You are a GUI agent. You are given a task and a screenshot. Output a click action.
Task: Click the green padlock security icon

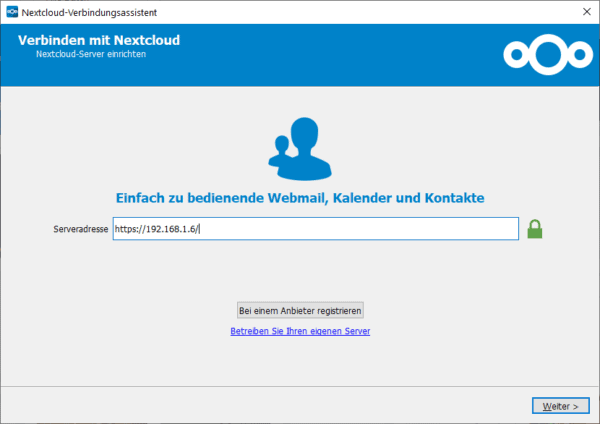coord(534,229)
